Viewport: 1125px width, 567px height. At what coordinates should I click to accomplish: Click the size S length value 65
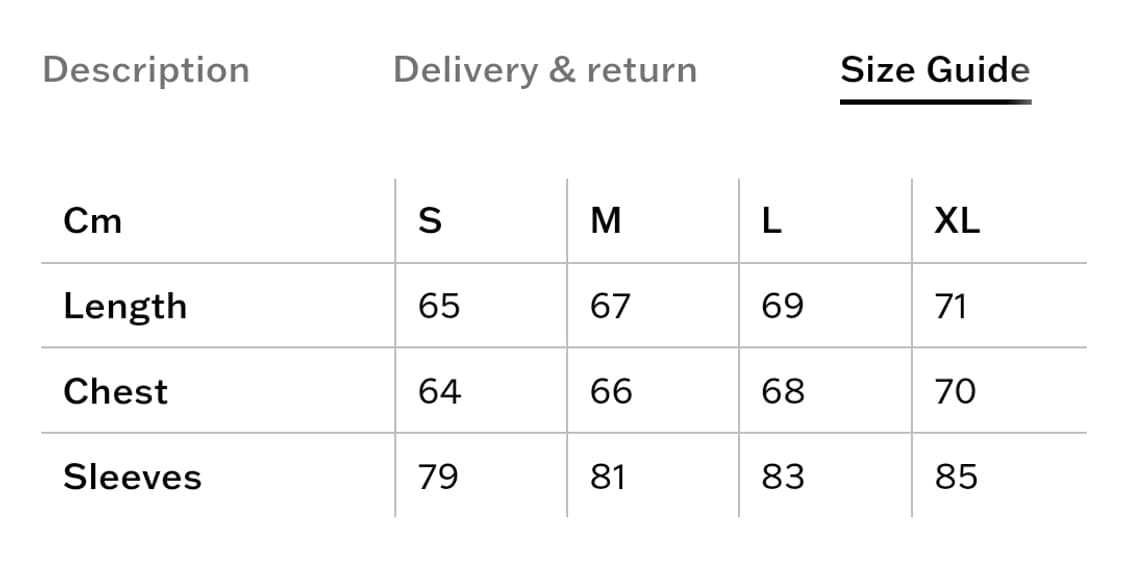(x=440, y=306)
